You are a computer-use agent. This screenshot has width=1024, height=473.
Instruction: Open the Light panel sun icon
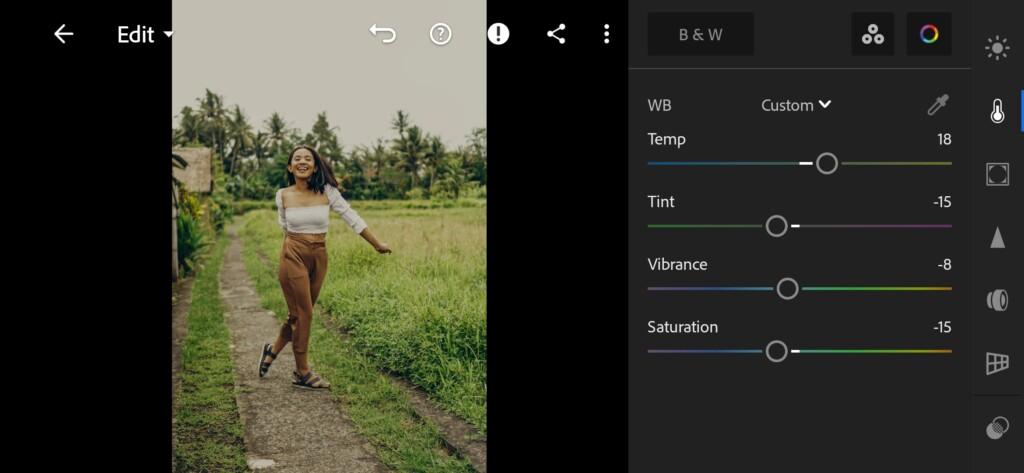[x=997, y=48]
